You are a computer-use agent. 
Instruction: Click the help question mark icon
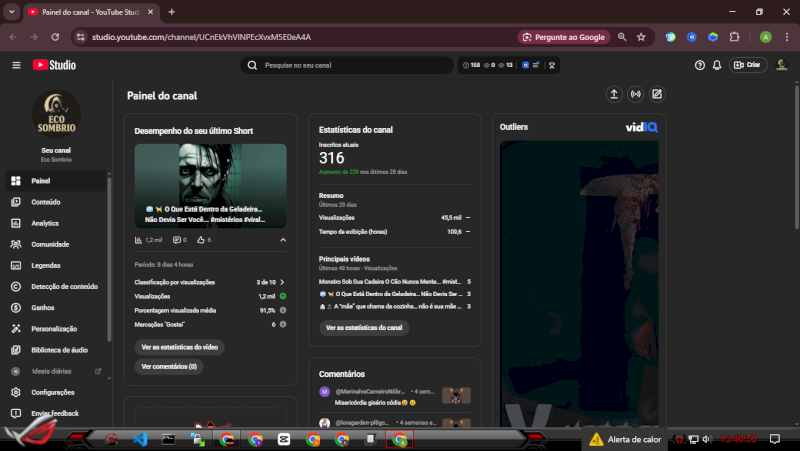(x=700, y=65)
